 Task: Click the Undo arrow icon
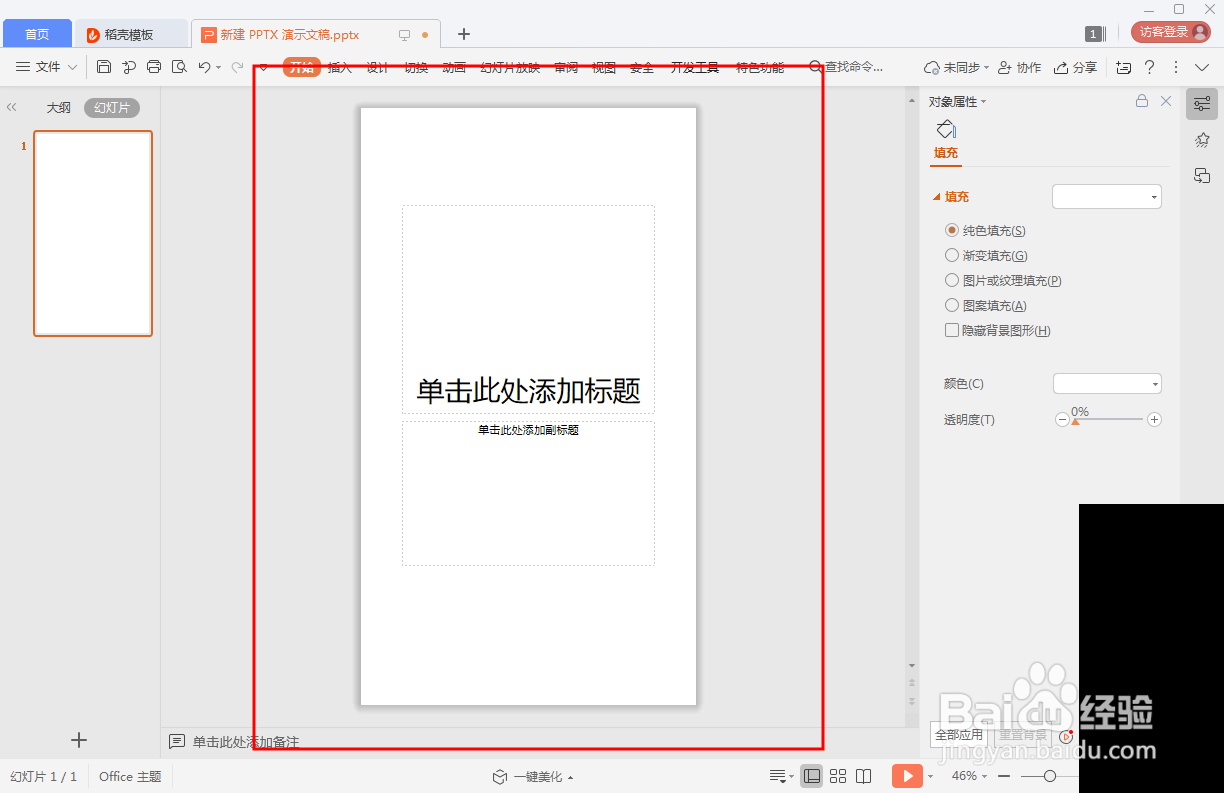(x=204, y=67)
